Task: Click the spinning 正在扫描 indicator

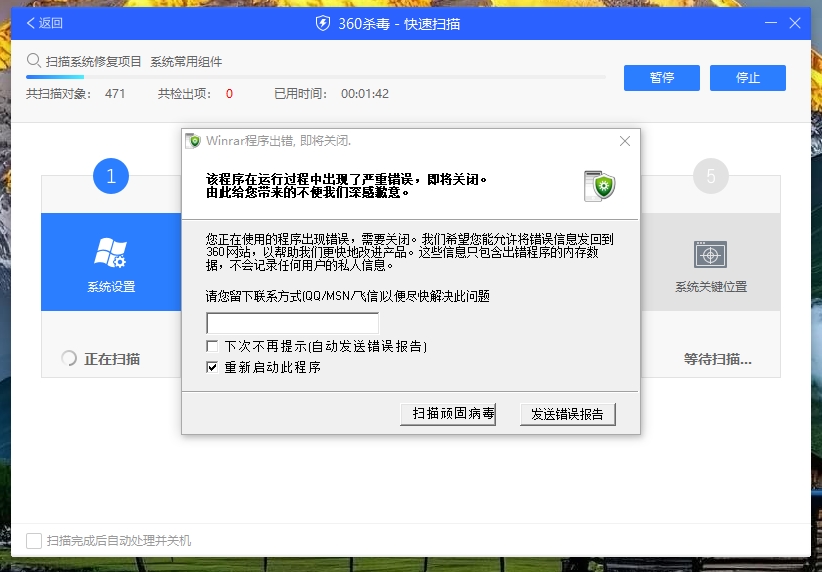Action: point(69,359)
